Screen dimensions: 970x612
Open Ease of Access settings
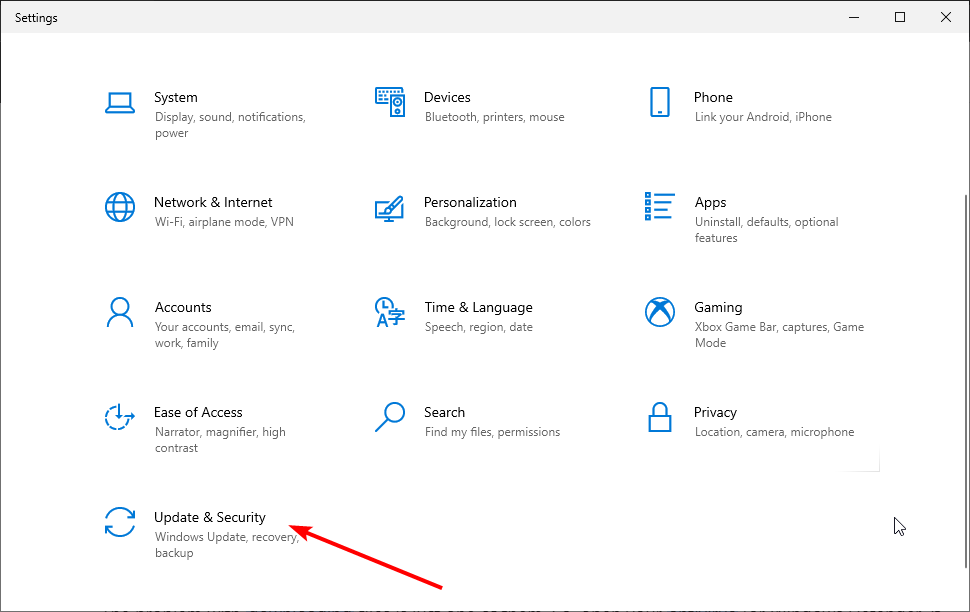(198, 412)
